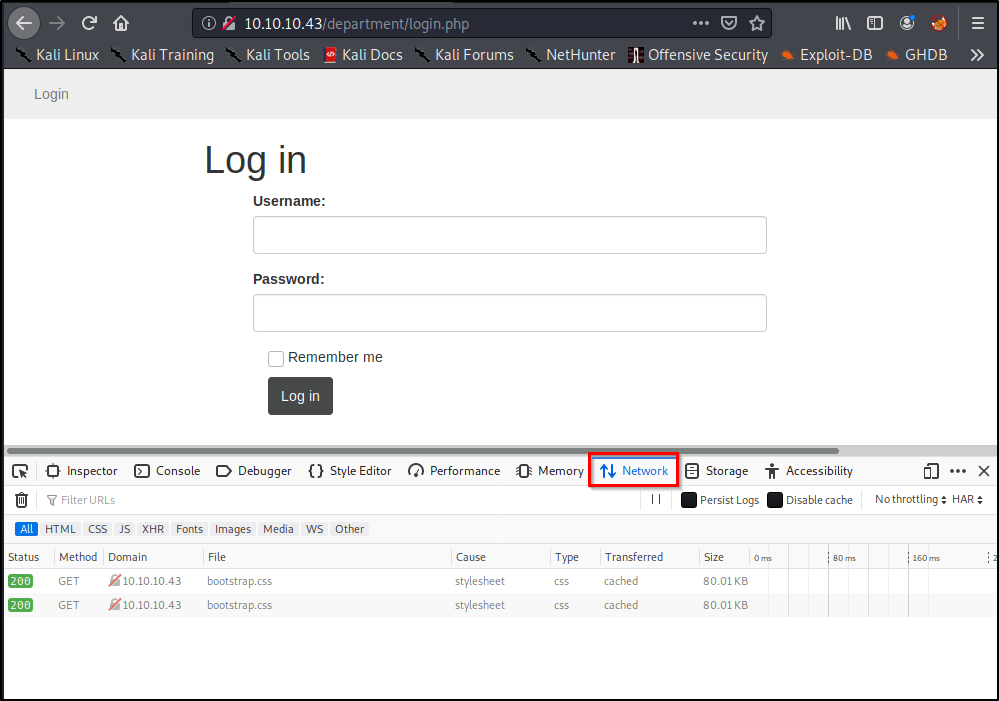
Task: Expand the HAR menu
Action: pyautogui.click(x=967, y=499)
